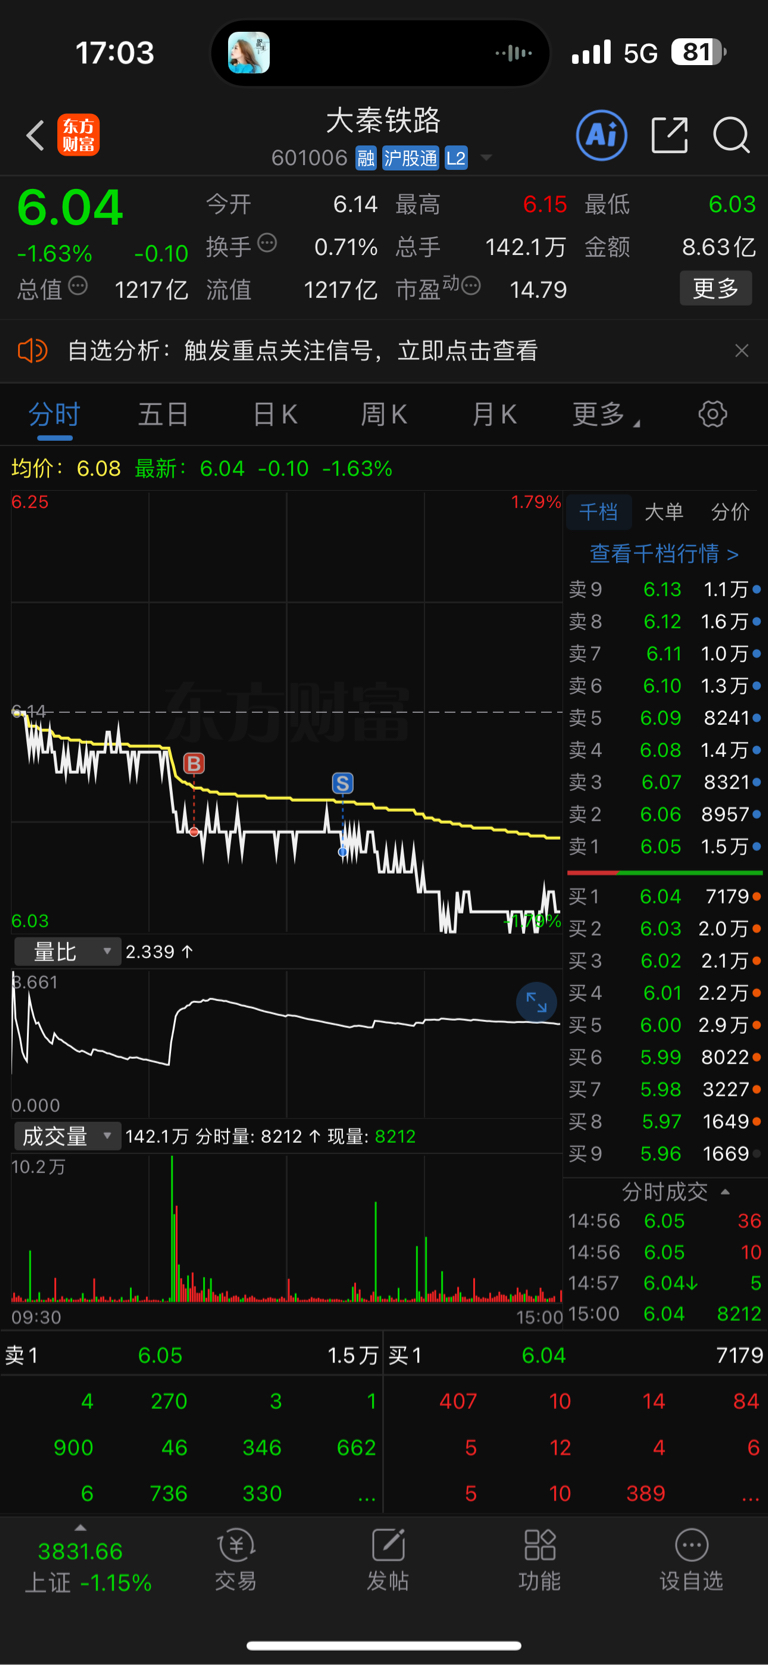Tap the back arrow icon

coord(35,135)
